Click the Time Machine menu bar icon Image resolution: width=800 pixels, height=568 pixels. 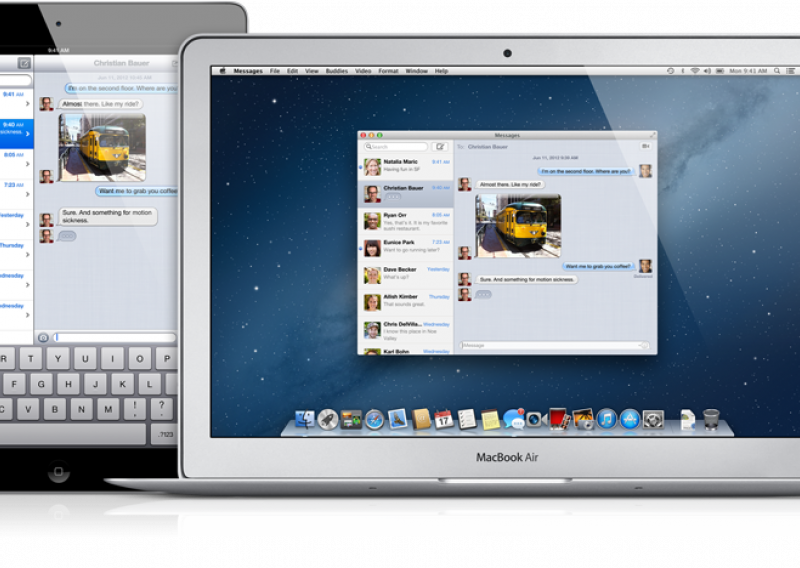point(670,71)
